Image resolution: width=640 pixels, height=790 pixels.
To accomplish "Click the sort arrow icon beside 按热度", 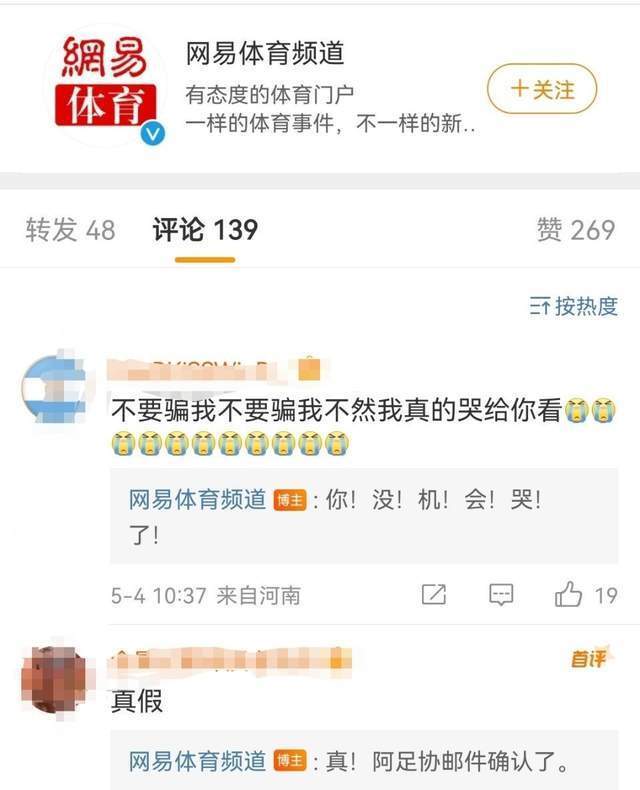I will point(540,306).
